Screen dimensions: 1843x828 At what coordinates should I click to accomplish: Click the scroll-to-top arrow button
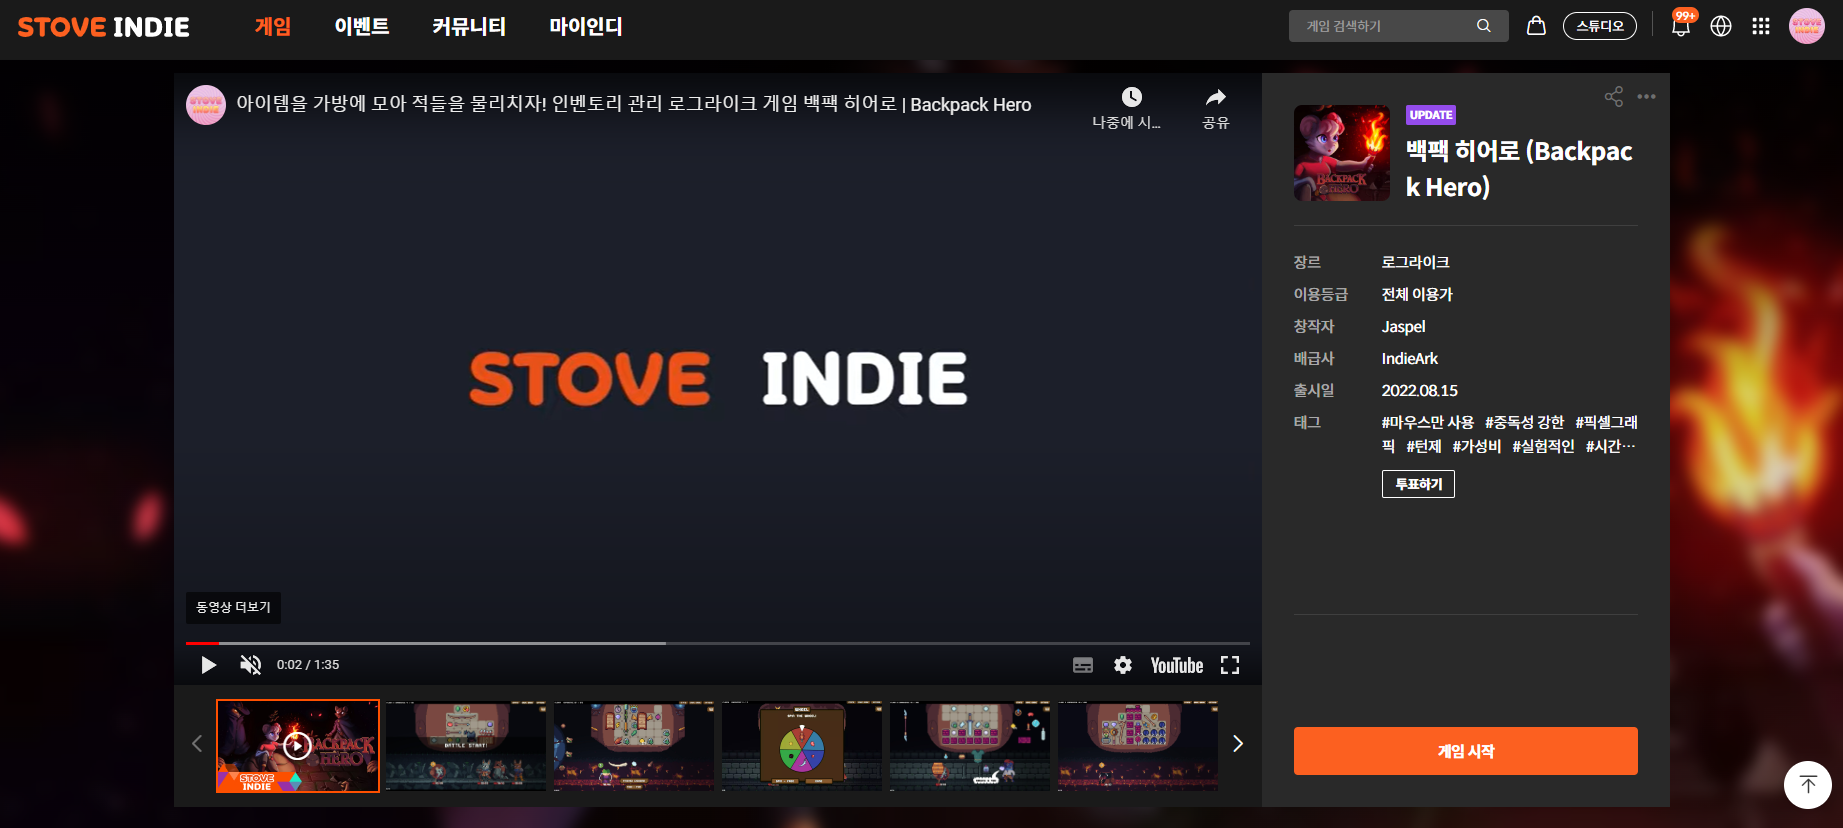click(x=1807, y=785)
